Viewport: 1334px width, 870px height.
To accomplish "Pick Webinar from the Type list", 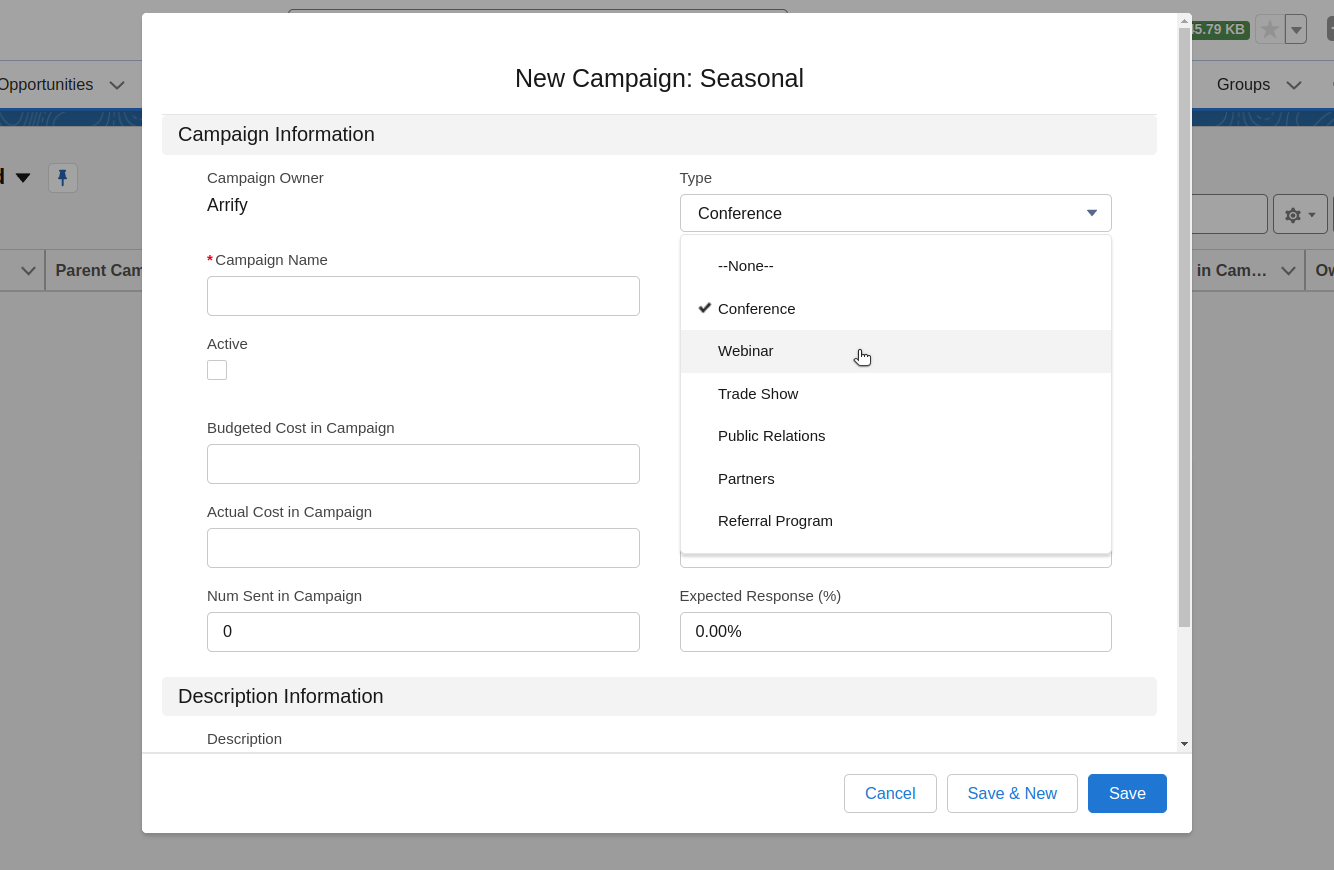I will (895, 351).
